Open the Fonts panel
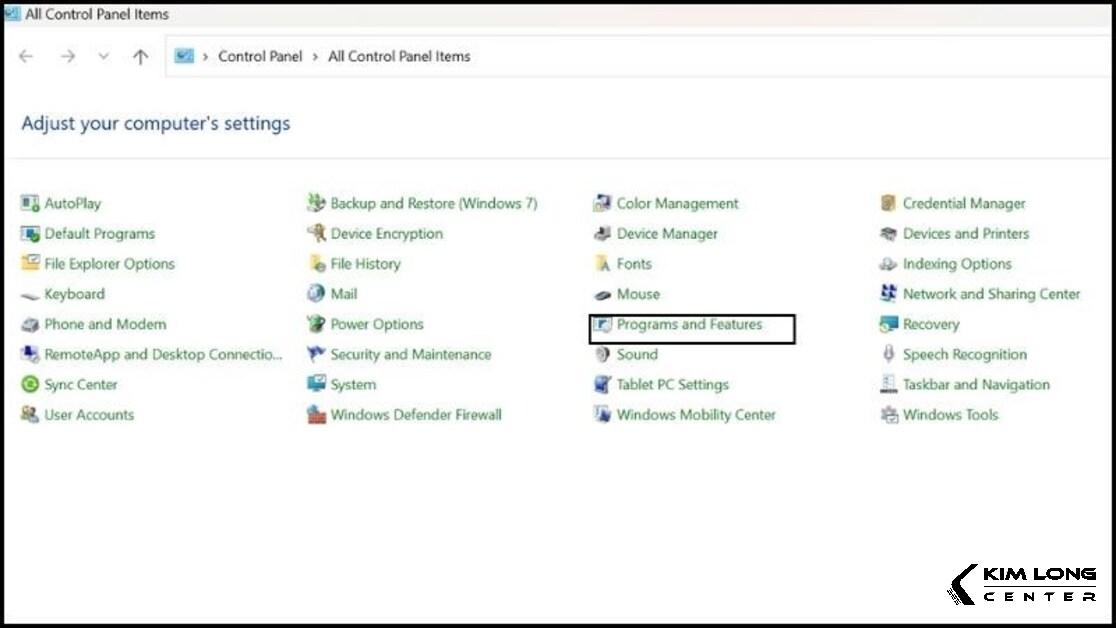1116x628 pixels. tap(634, 263)
